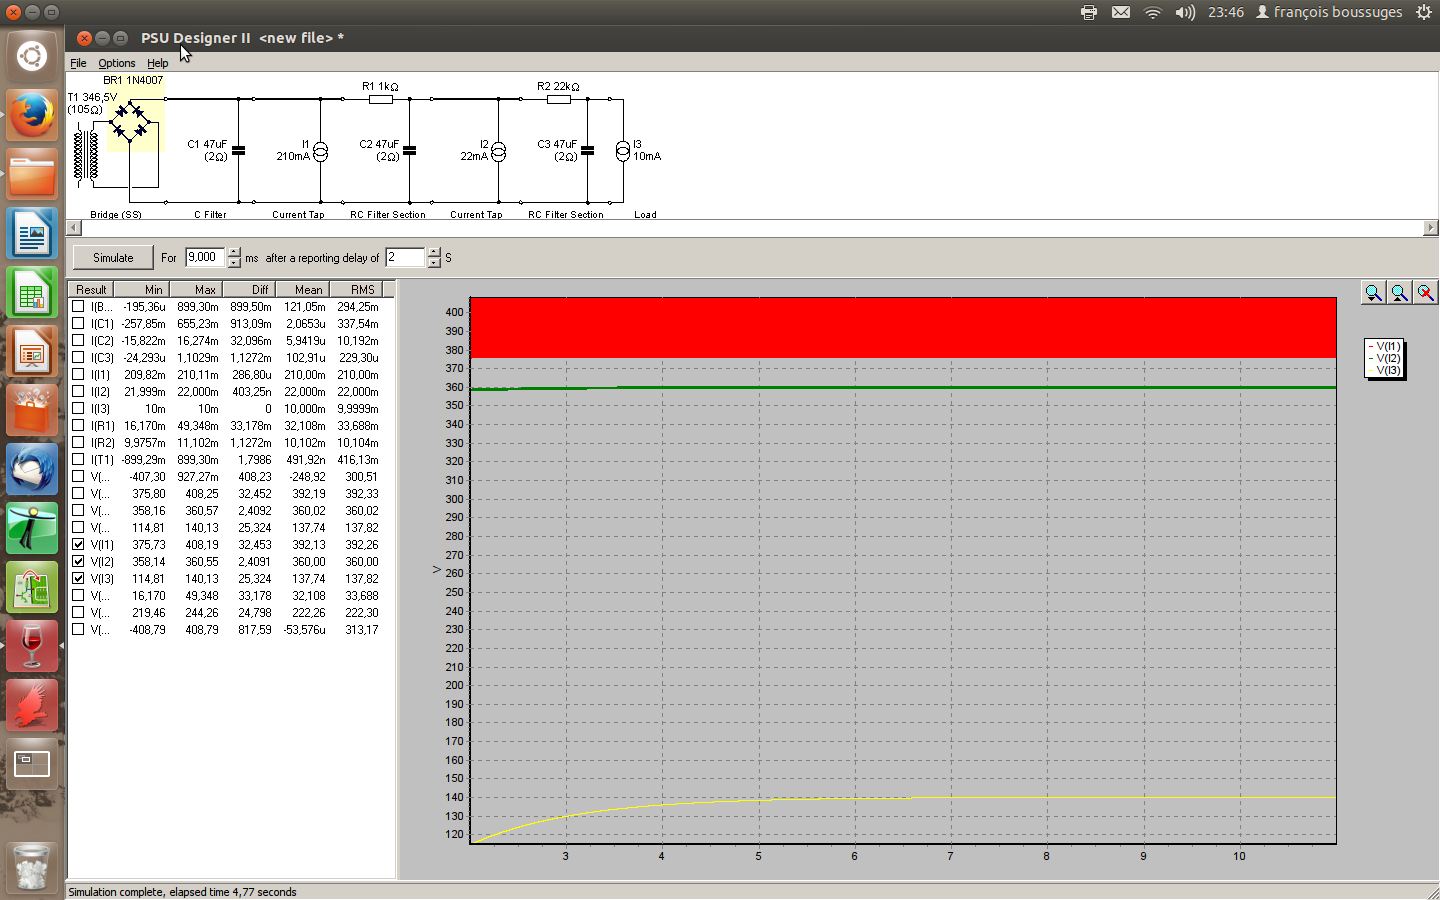Screen dimensions: 1440x900
Task: Click the reset zoom icon with red X
Action: point(1425,293)
